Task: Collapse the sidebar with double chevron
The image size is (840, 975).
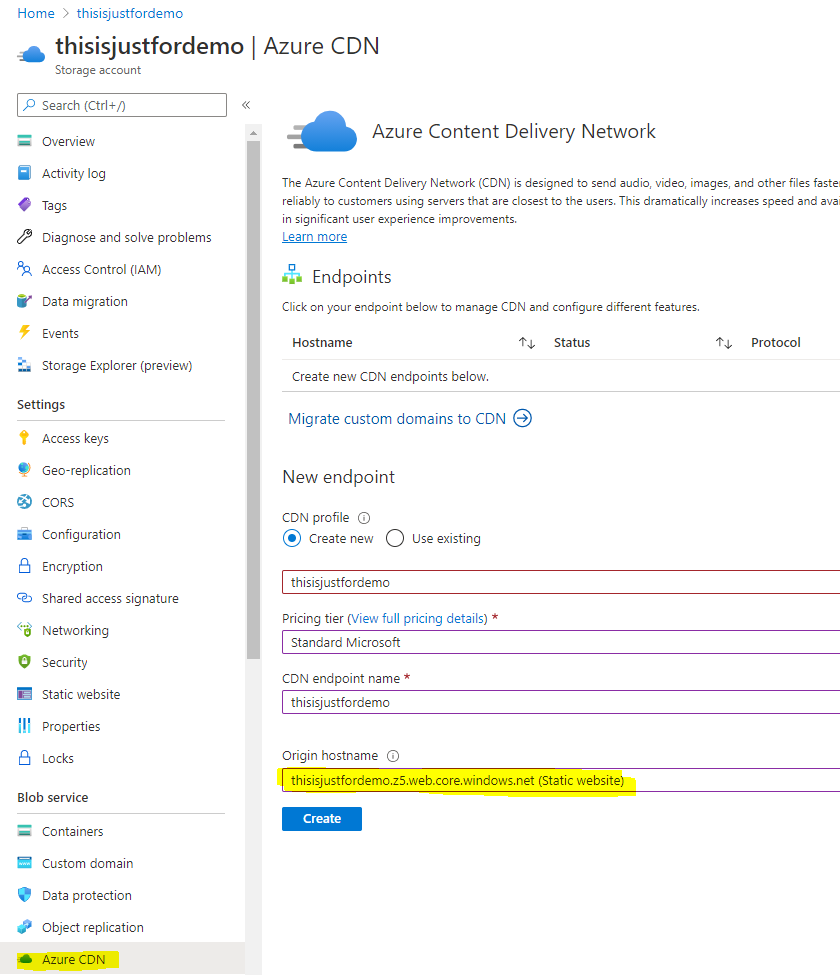Action: pyautogui.click(x=246, y=105)
